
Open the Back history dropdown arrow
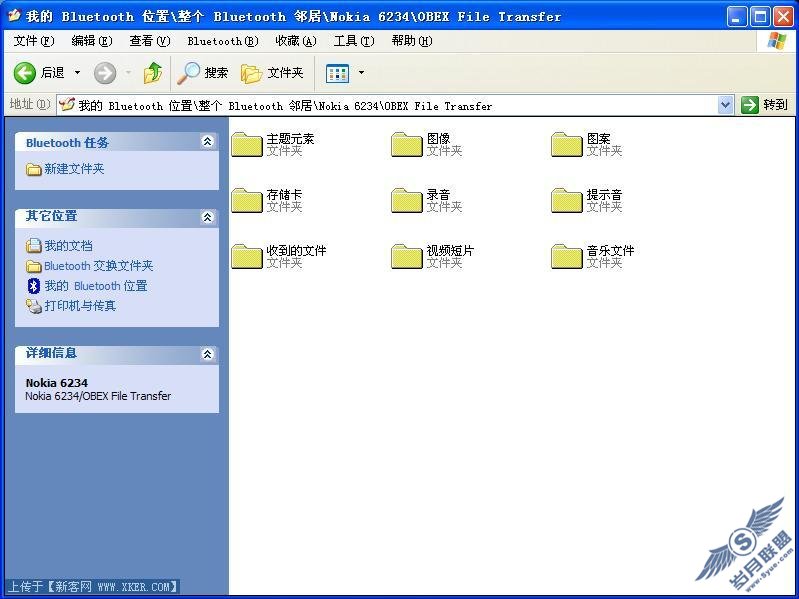(x=77, y=73)
